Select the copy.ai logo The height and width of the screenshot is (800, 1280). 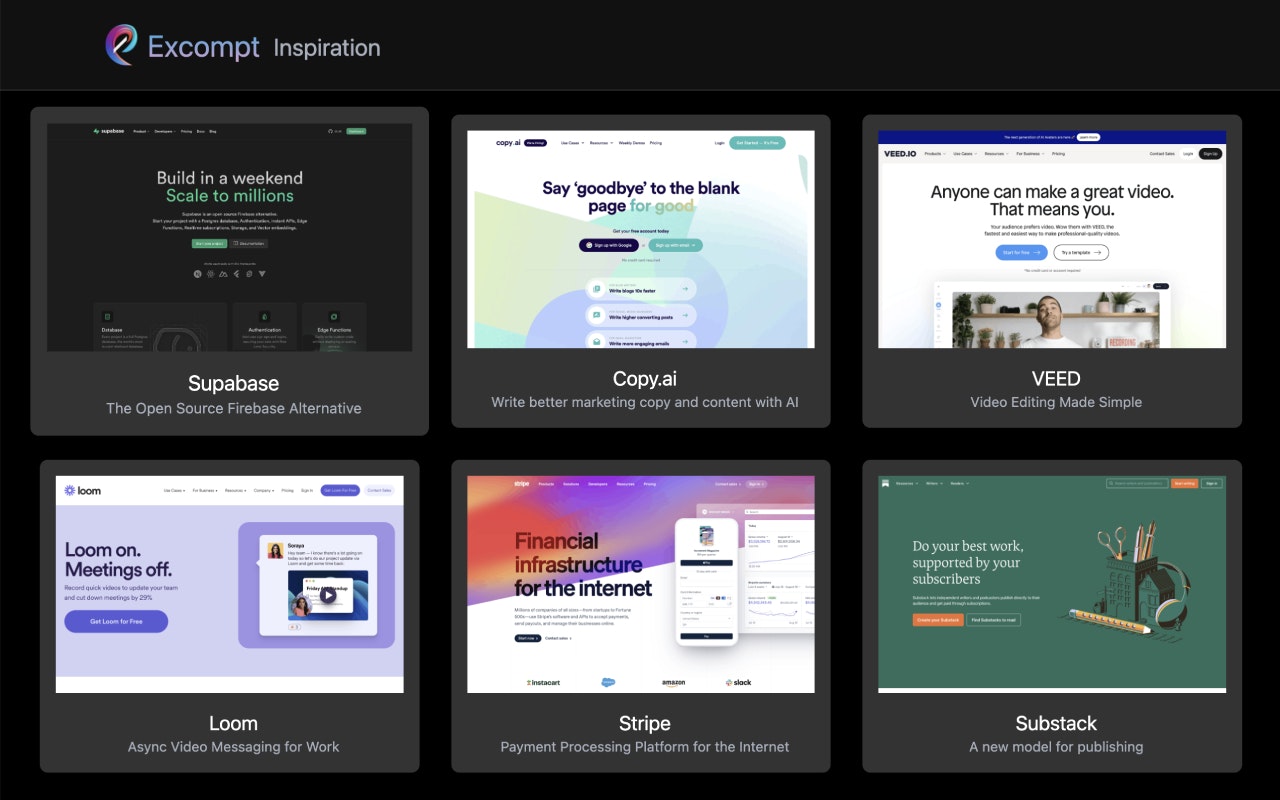pyautogui.click(x=509, y=143)
